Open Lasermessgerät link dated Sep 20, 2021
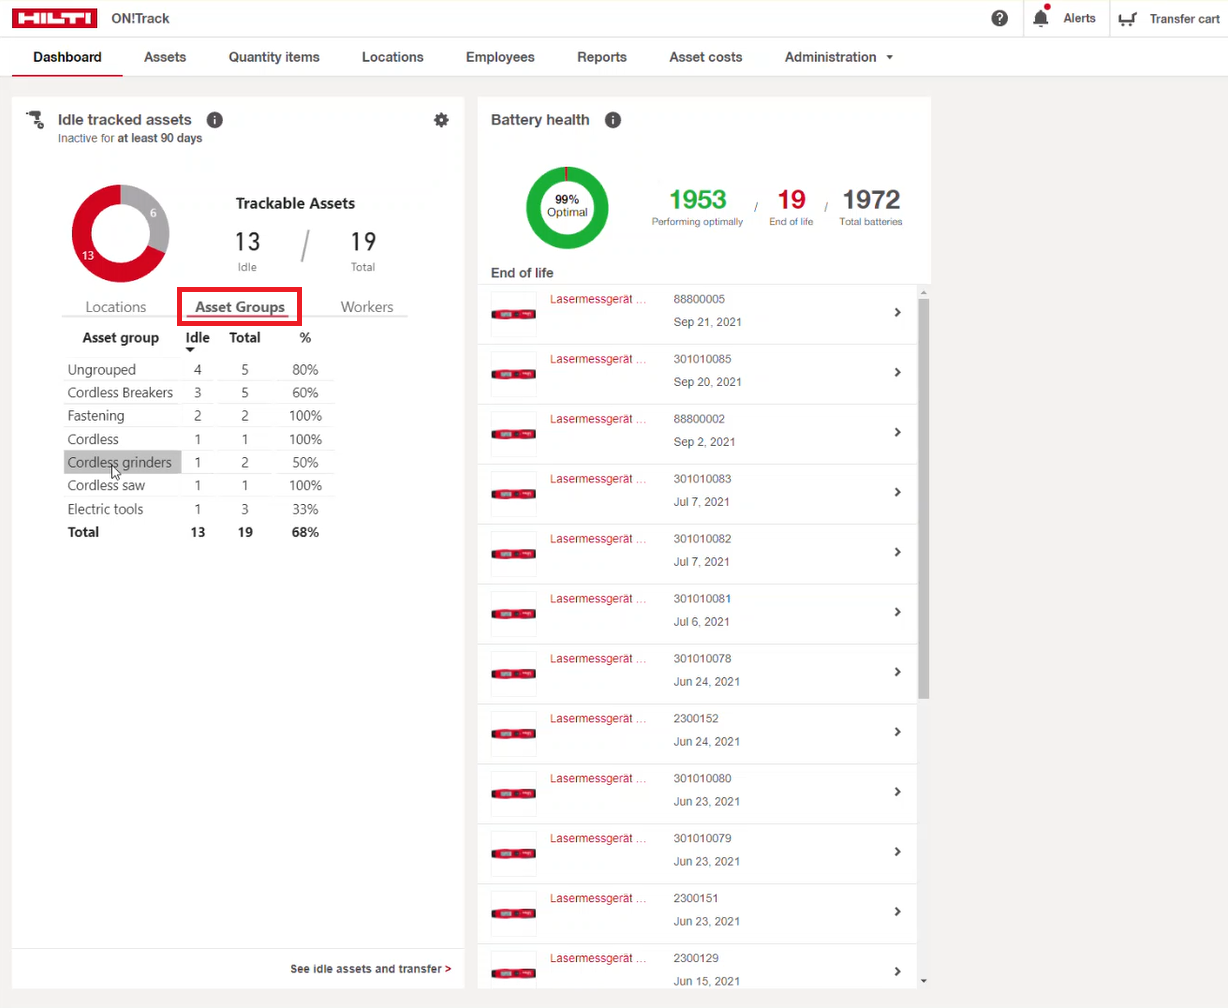The width and height of the screenshot is (1228, 1008). point(598,358)
